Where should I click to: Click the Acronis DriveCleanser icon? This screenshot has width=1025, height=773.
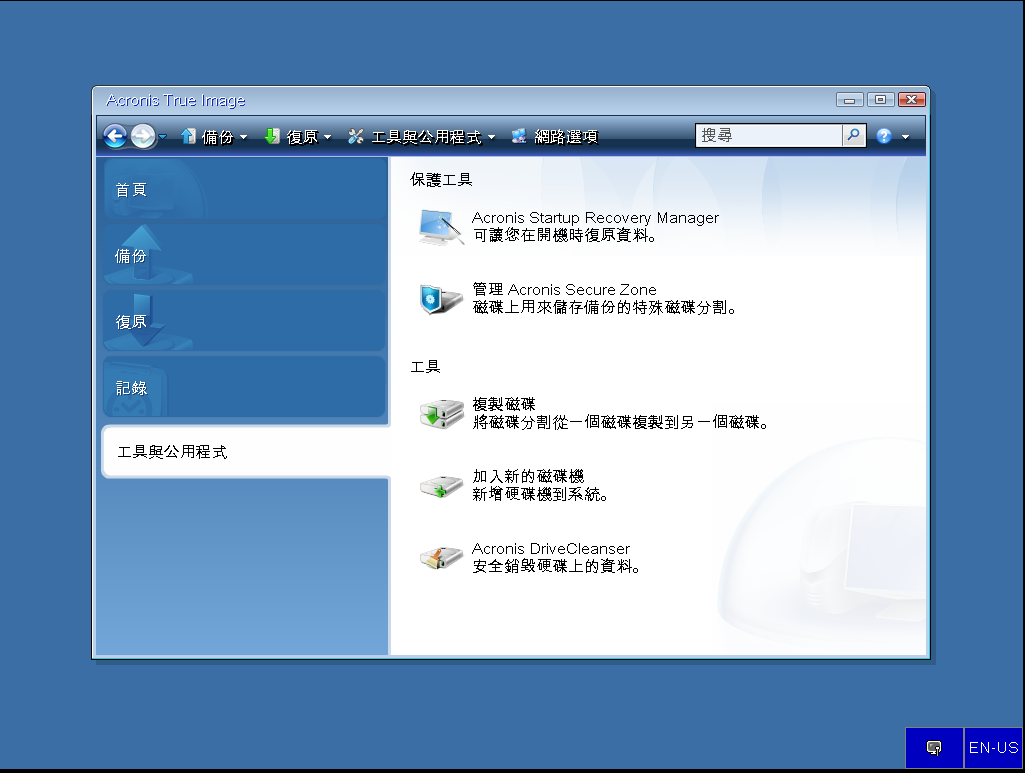[x=440, y=558]
